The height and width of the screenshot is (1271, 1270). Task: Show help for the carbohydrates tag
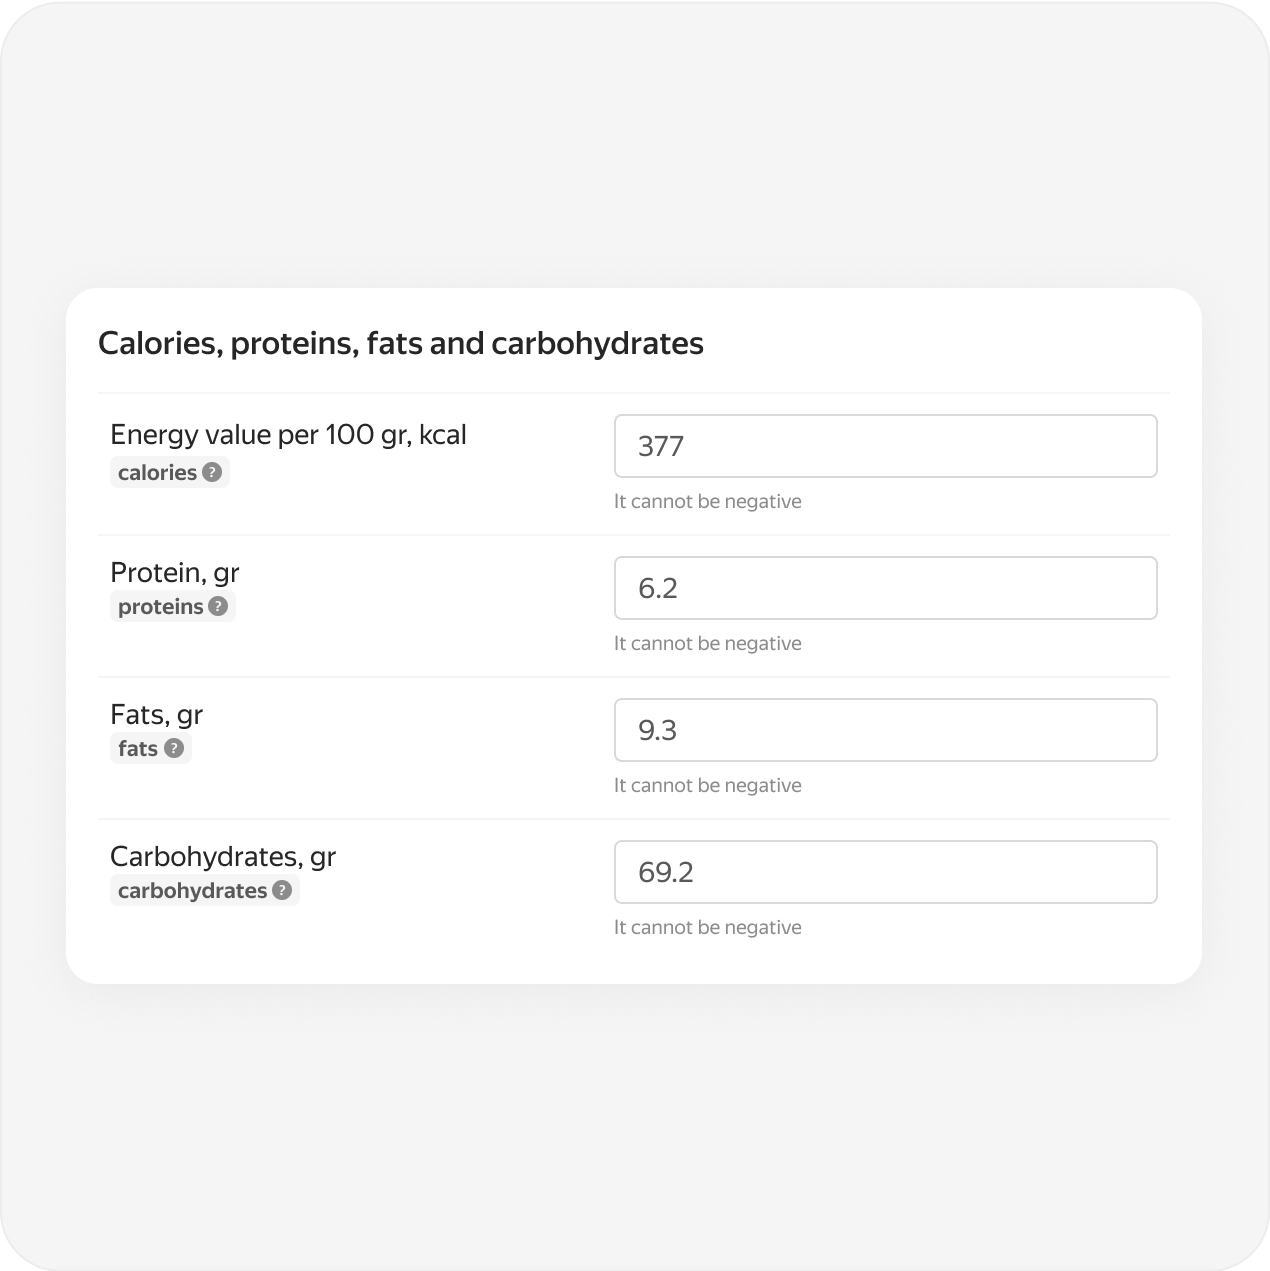pyautogui.click(x=282, y=890)
